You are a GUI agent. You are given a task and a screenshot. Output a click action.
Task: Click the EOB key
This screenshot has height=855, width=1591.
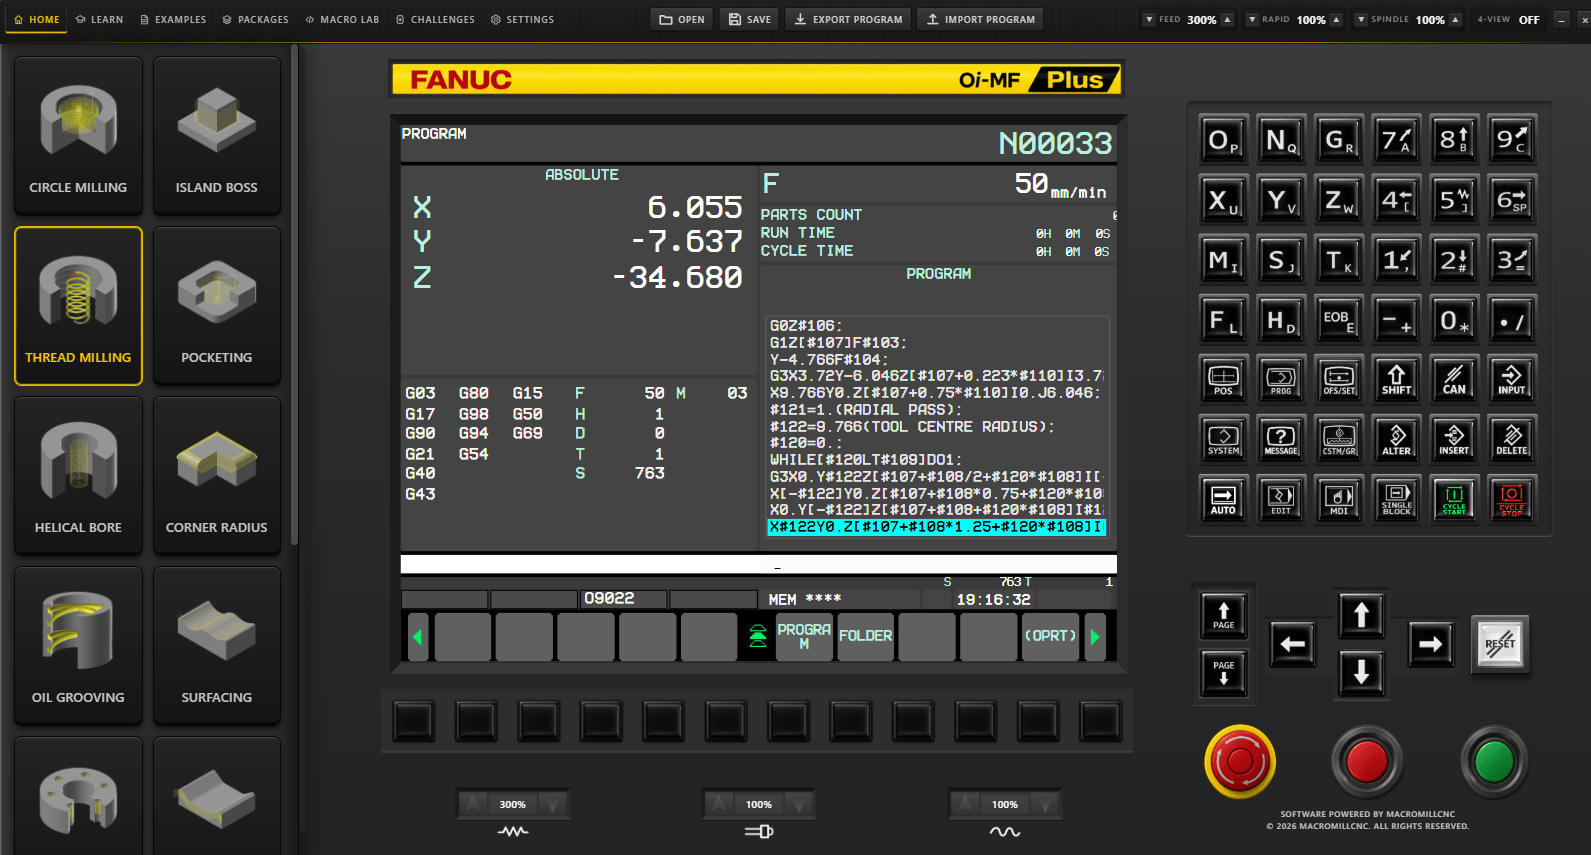1339,319
